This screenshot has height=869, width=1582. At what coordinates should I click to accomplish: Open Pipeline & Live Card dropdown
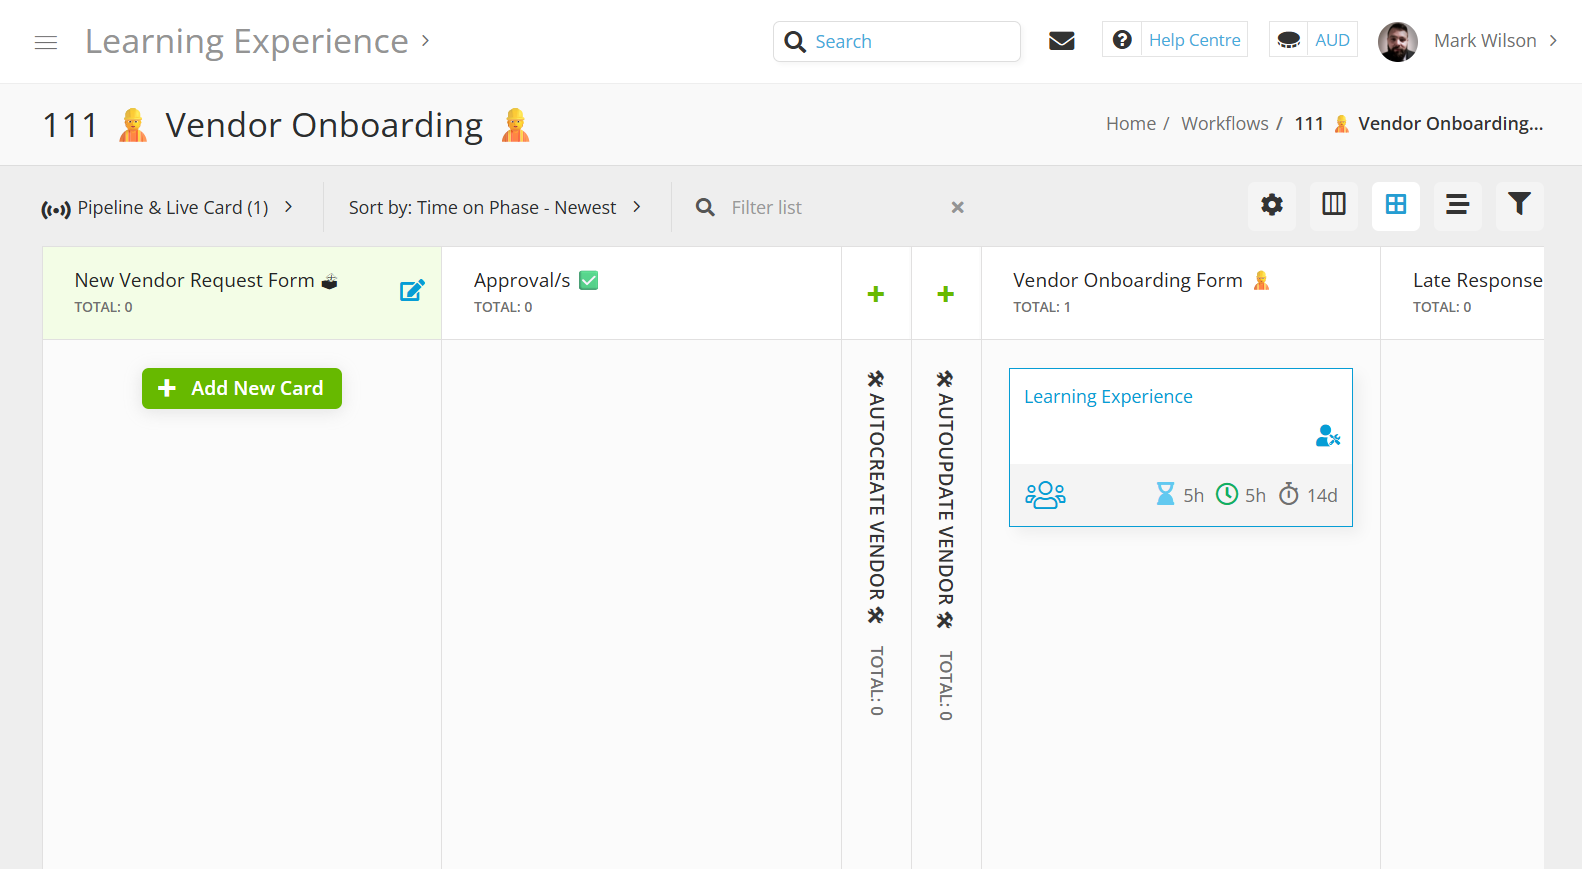point(167,208)
